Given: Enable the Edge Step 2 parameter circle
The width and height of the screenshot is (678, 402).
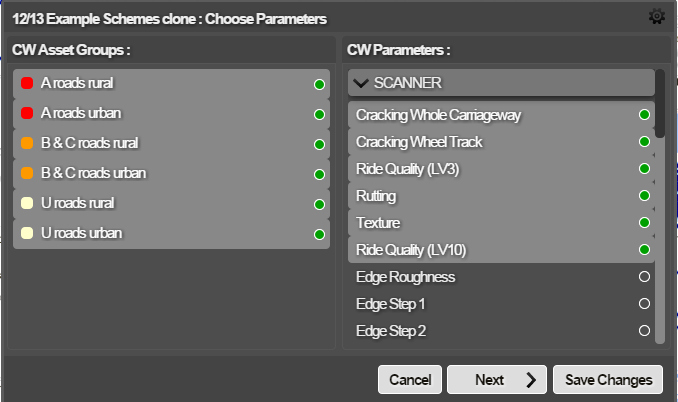Looking at the screenshot, I should point(644,331).
